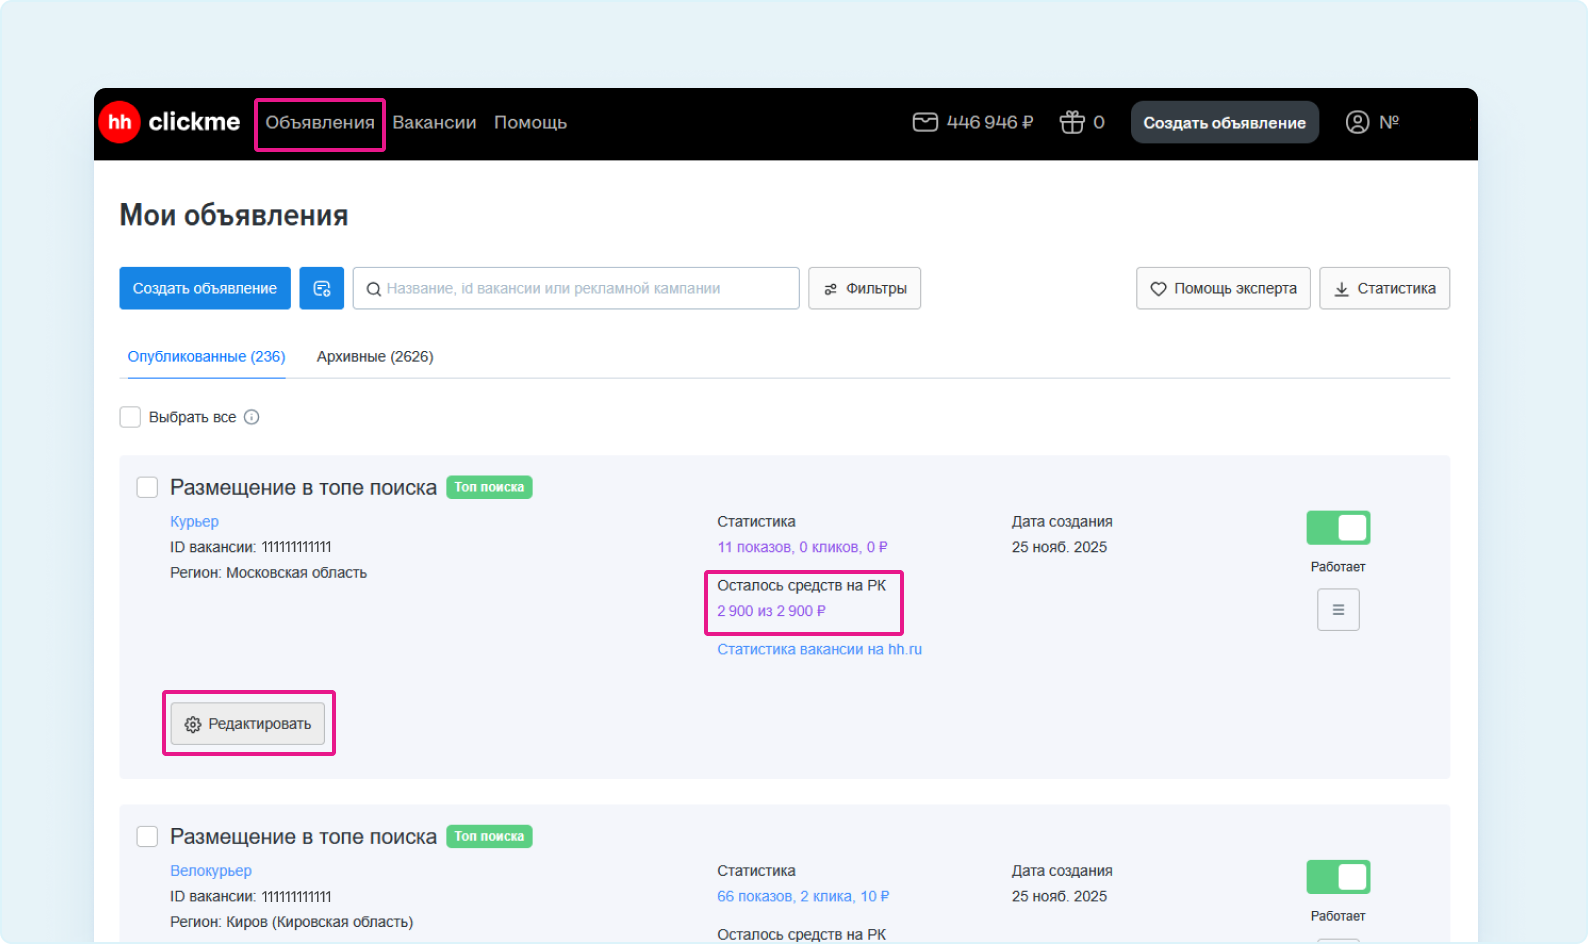Click the gift bonus icon

tap(1072, 122)
